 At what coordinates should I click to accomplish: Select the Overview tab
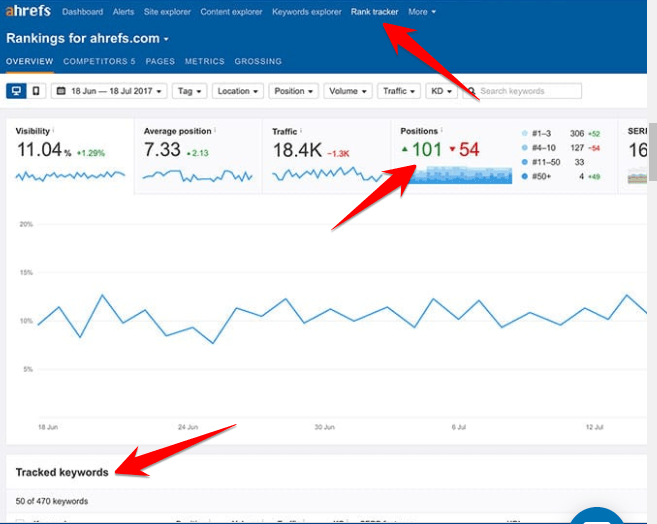29,61
